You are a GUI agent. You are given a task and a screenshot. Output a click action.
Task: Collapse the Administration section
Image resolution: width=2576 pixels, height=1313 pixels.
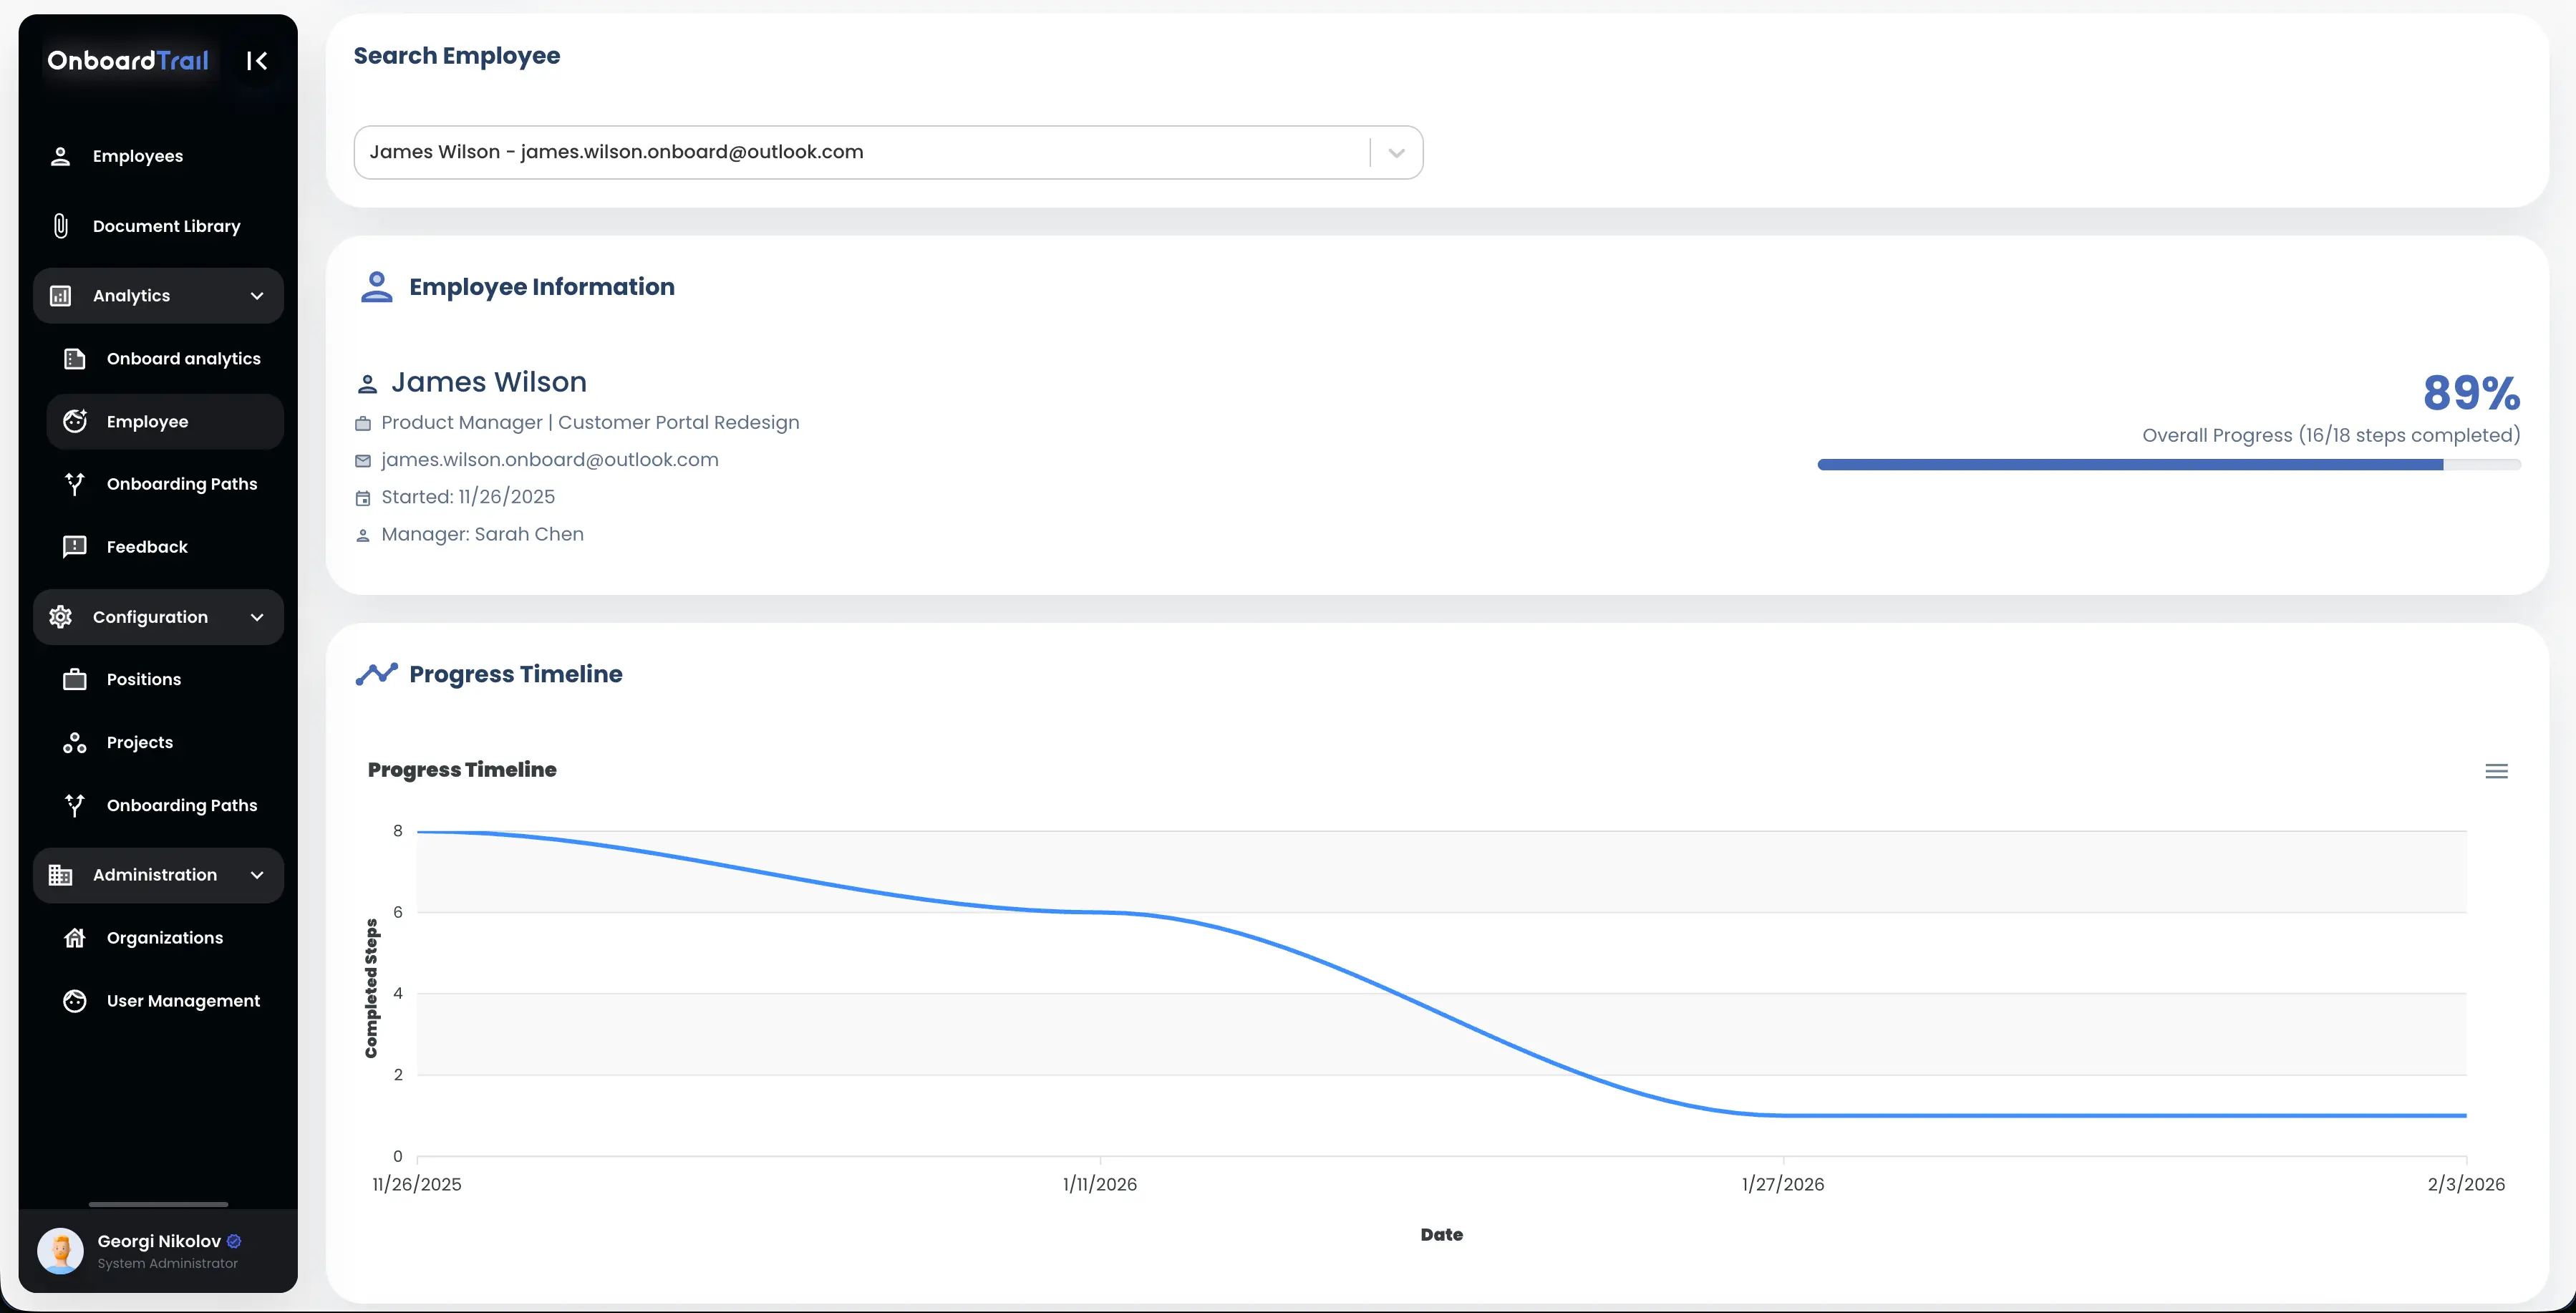(x=257, y=875)
